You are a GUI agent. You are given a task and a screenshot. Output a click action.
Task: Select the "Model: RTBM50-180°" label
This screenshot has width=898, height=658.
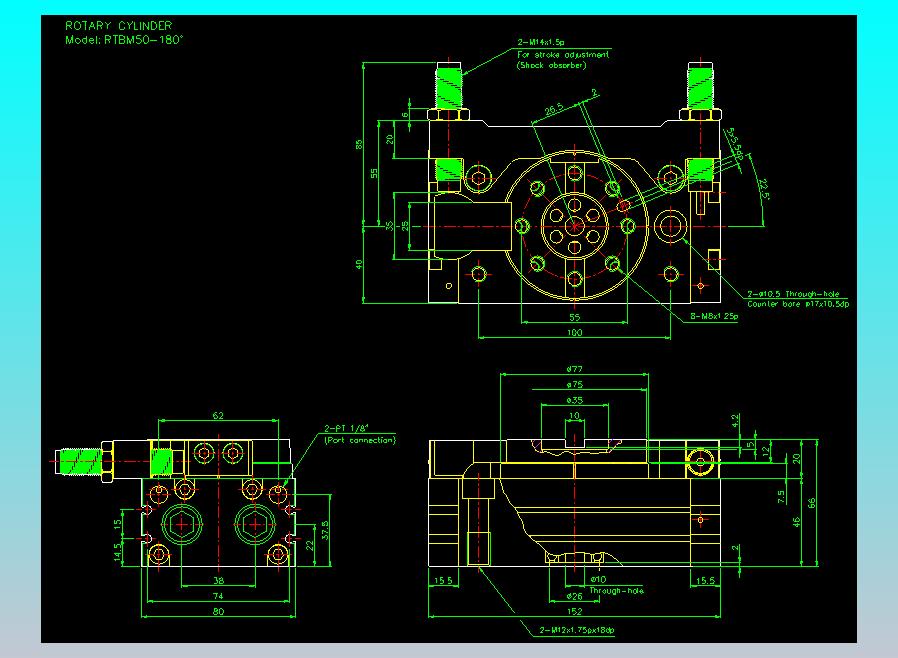(x=124, y=40)
